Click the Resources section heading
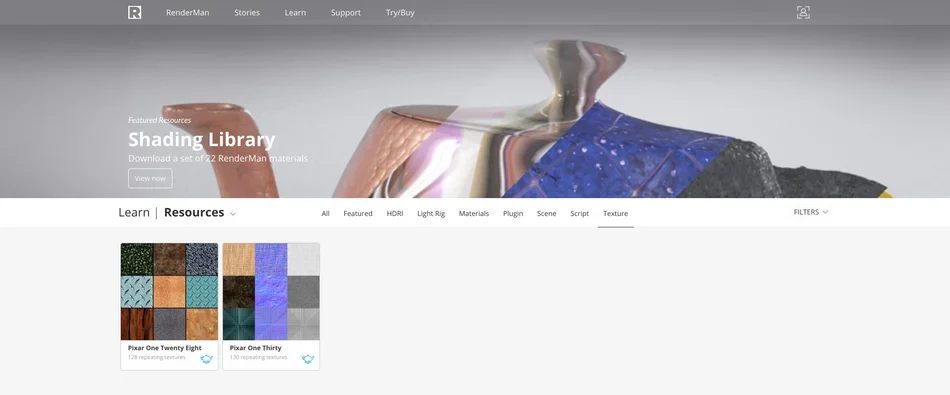The width and height of the screenshot is (950, 395). click(194, 213)
